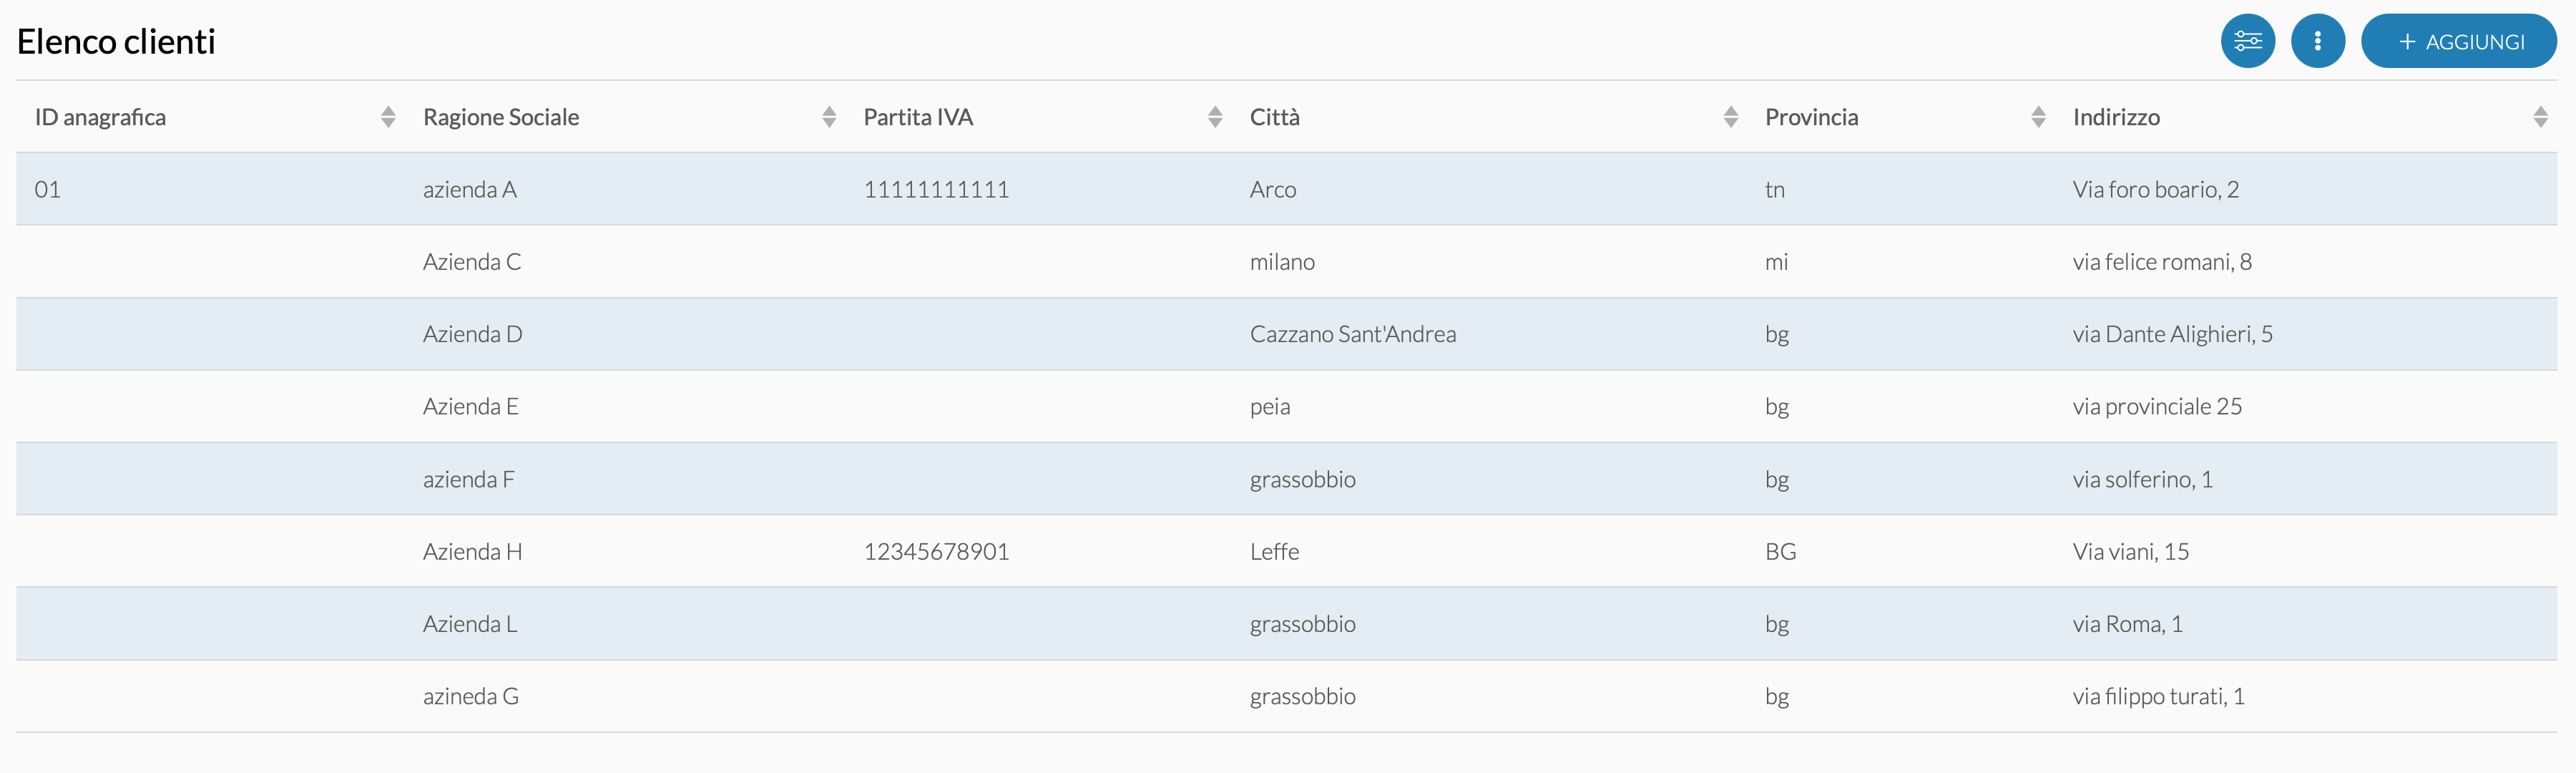The height and width of the screenshot is (773, 2576).
Task: Select the Azienda D name cell
Action: (x=472, y=334)
